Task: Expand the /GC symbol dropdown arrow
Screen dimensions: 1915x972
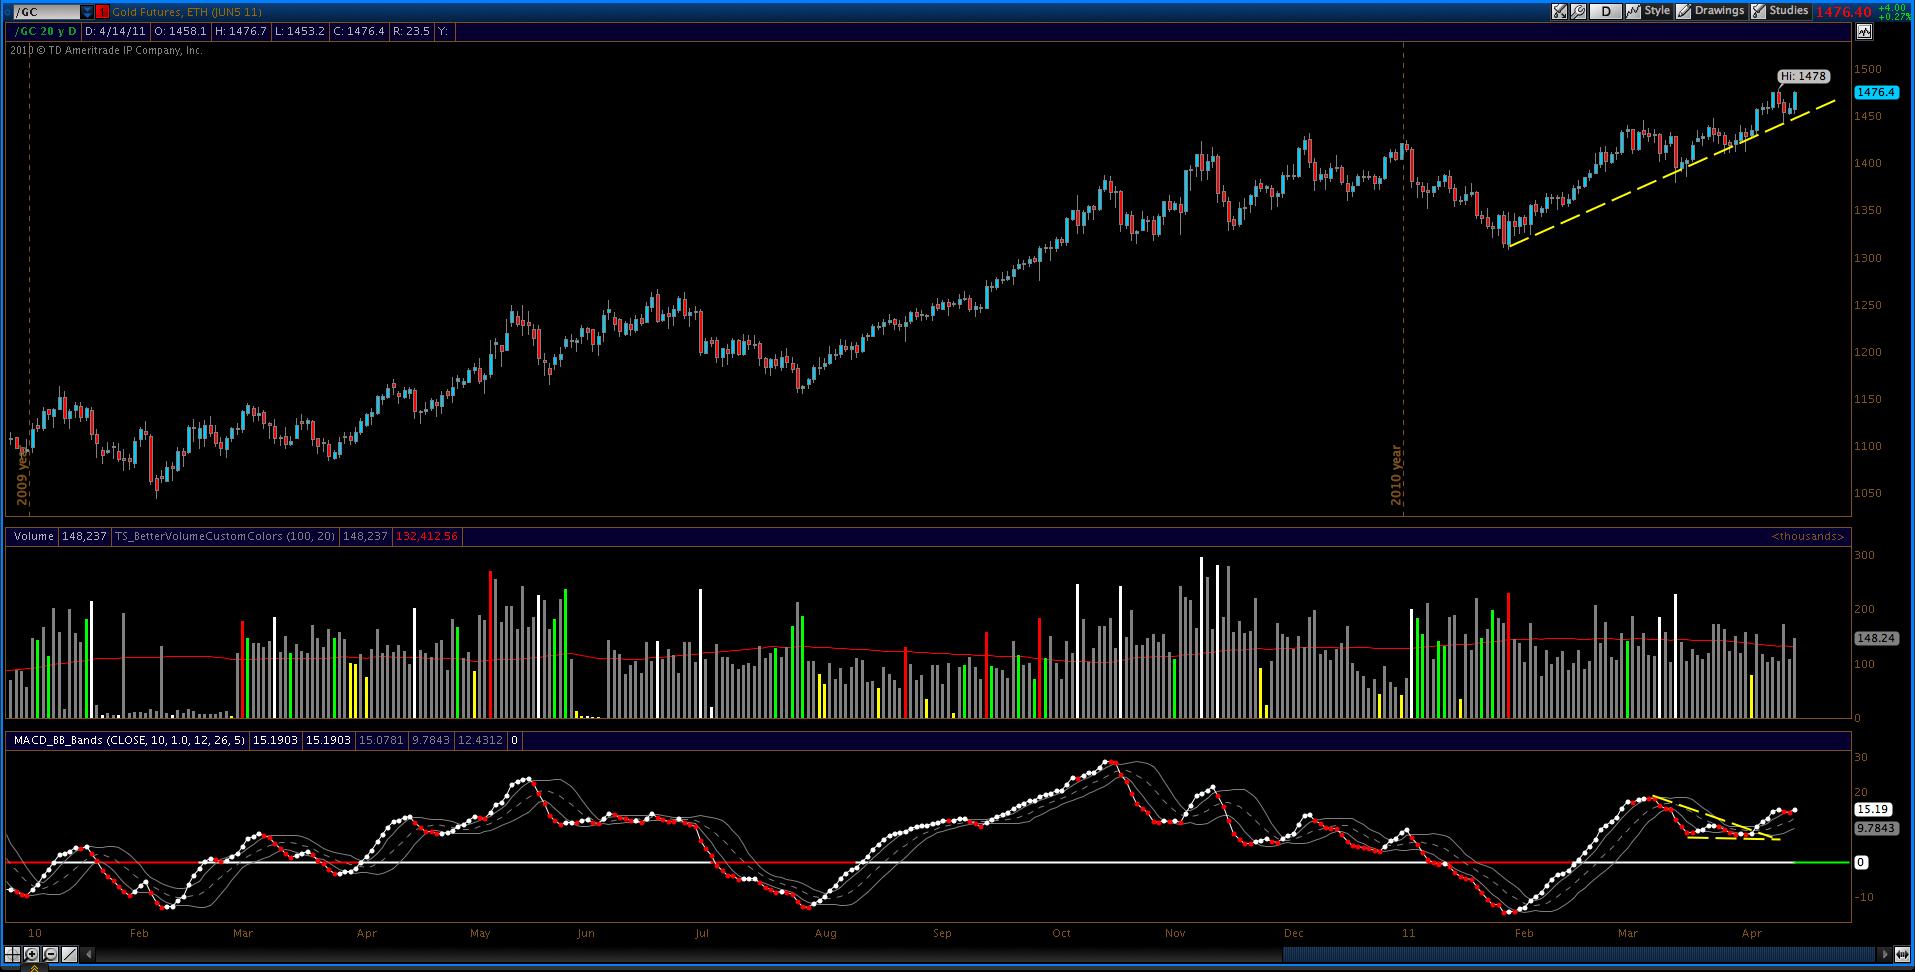Action: [x=87, y=12]
